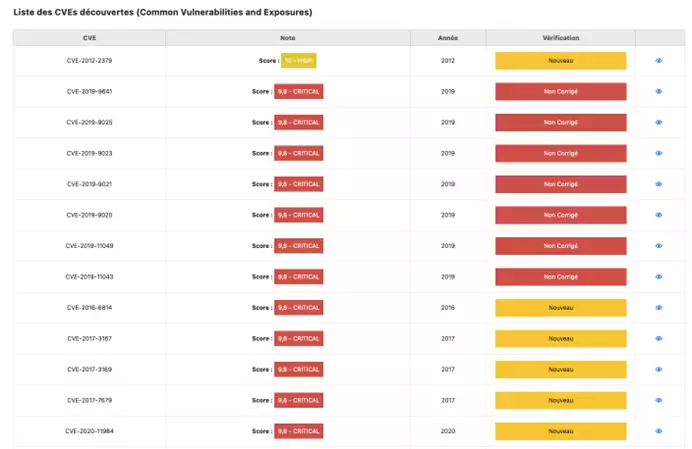Click the eye icon in CVE-2019-11049 row
The image size is (692, 449).
tap(659, 245)
